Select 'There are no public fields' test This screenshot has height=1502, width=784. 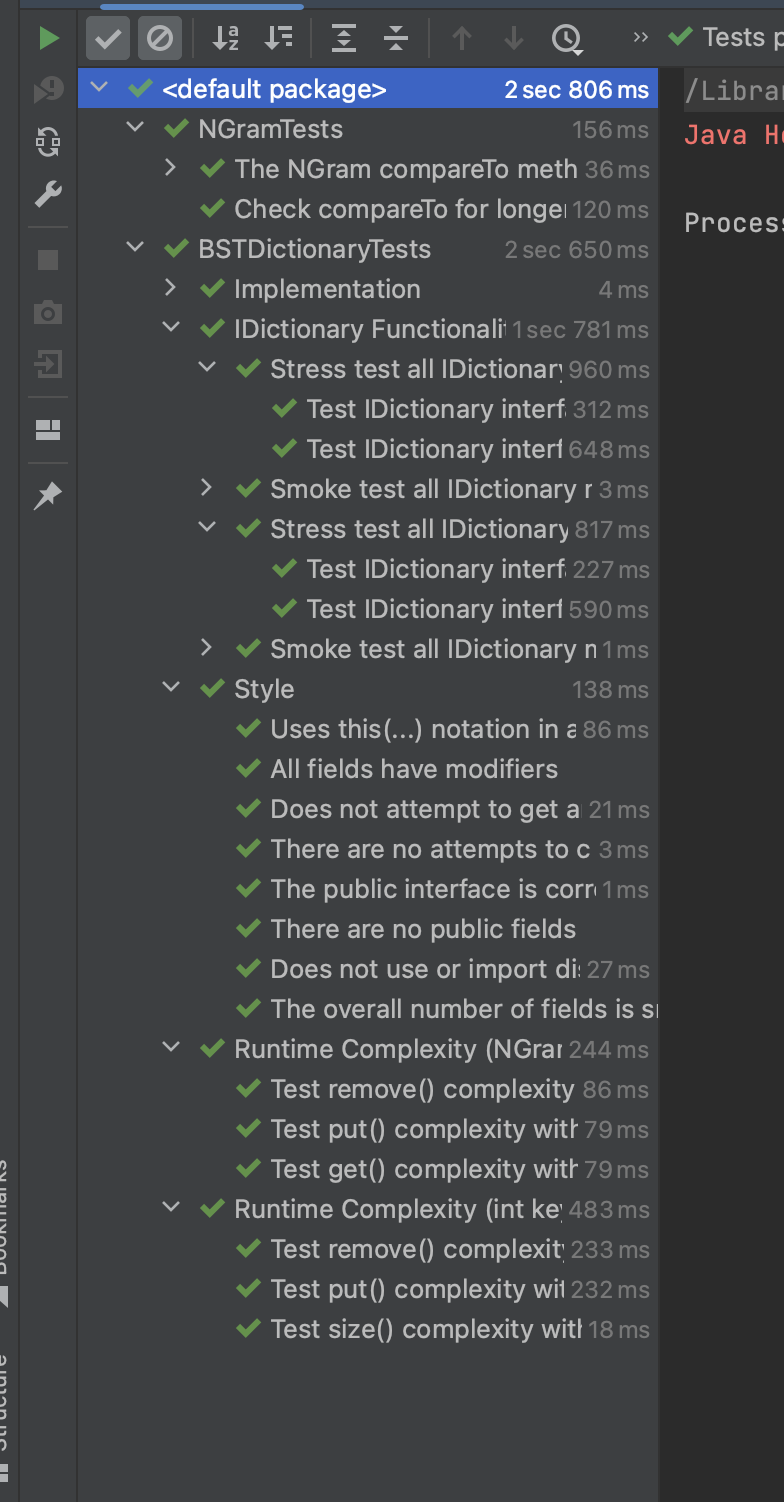422,929
